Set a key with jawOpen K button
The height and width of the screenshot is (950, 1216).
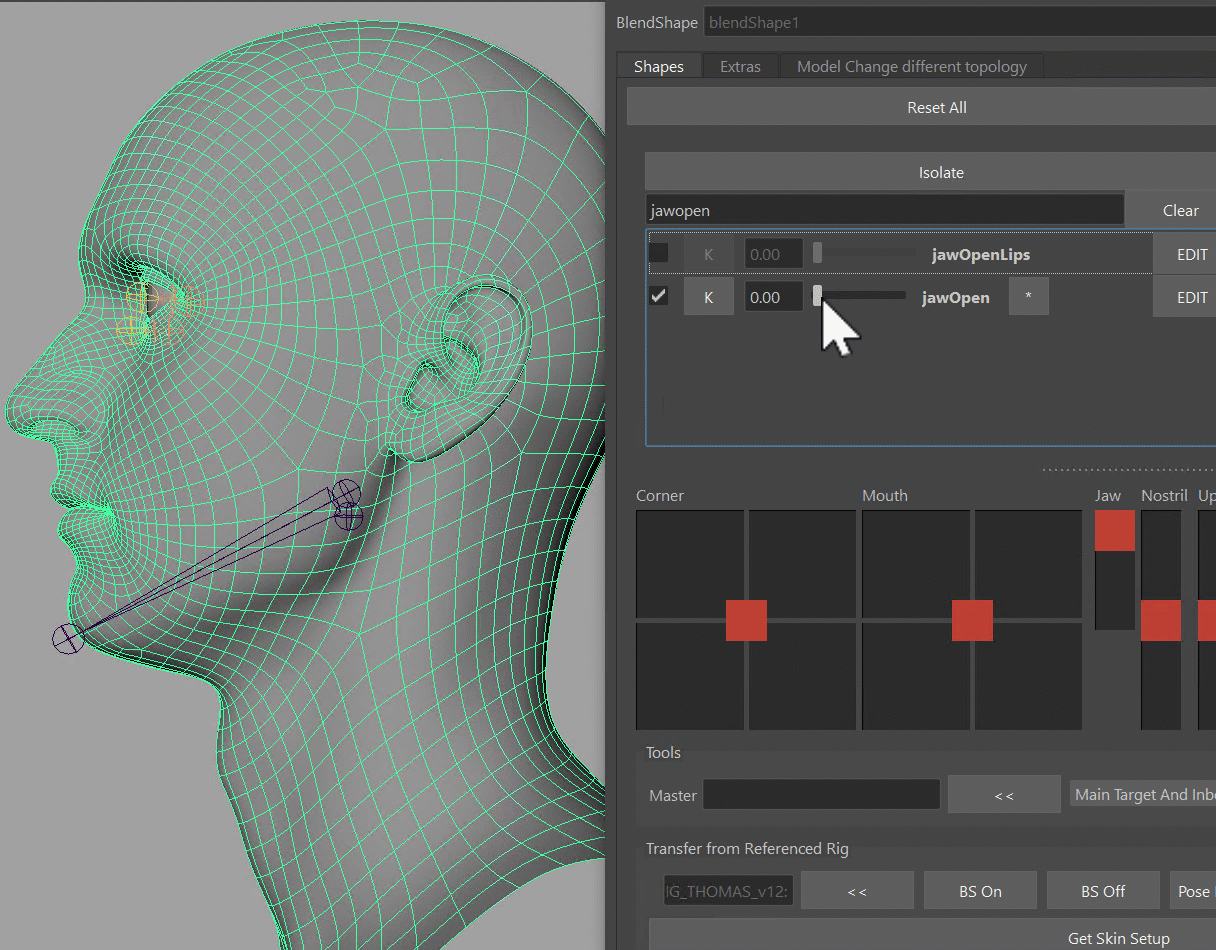(x=709, y=297)
